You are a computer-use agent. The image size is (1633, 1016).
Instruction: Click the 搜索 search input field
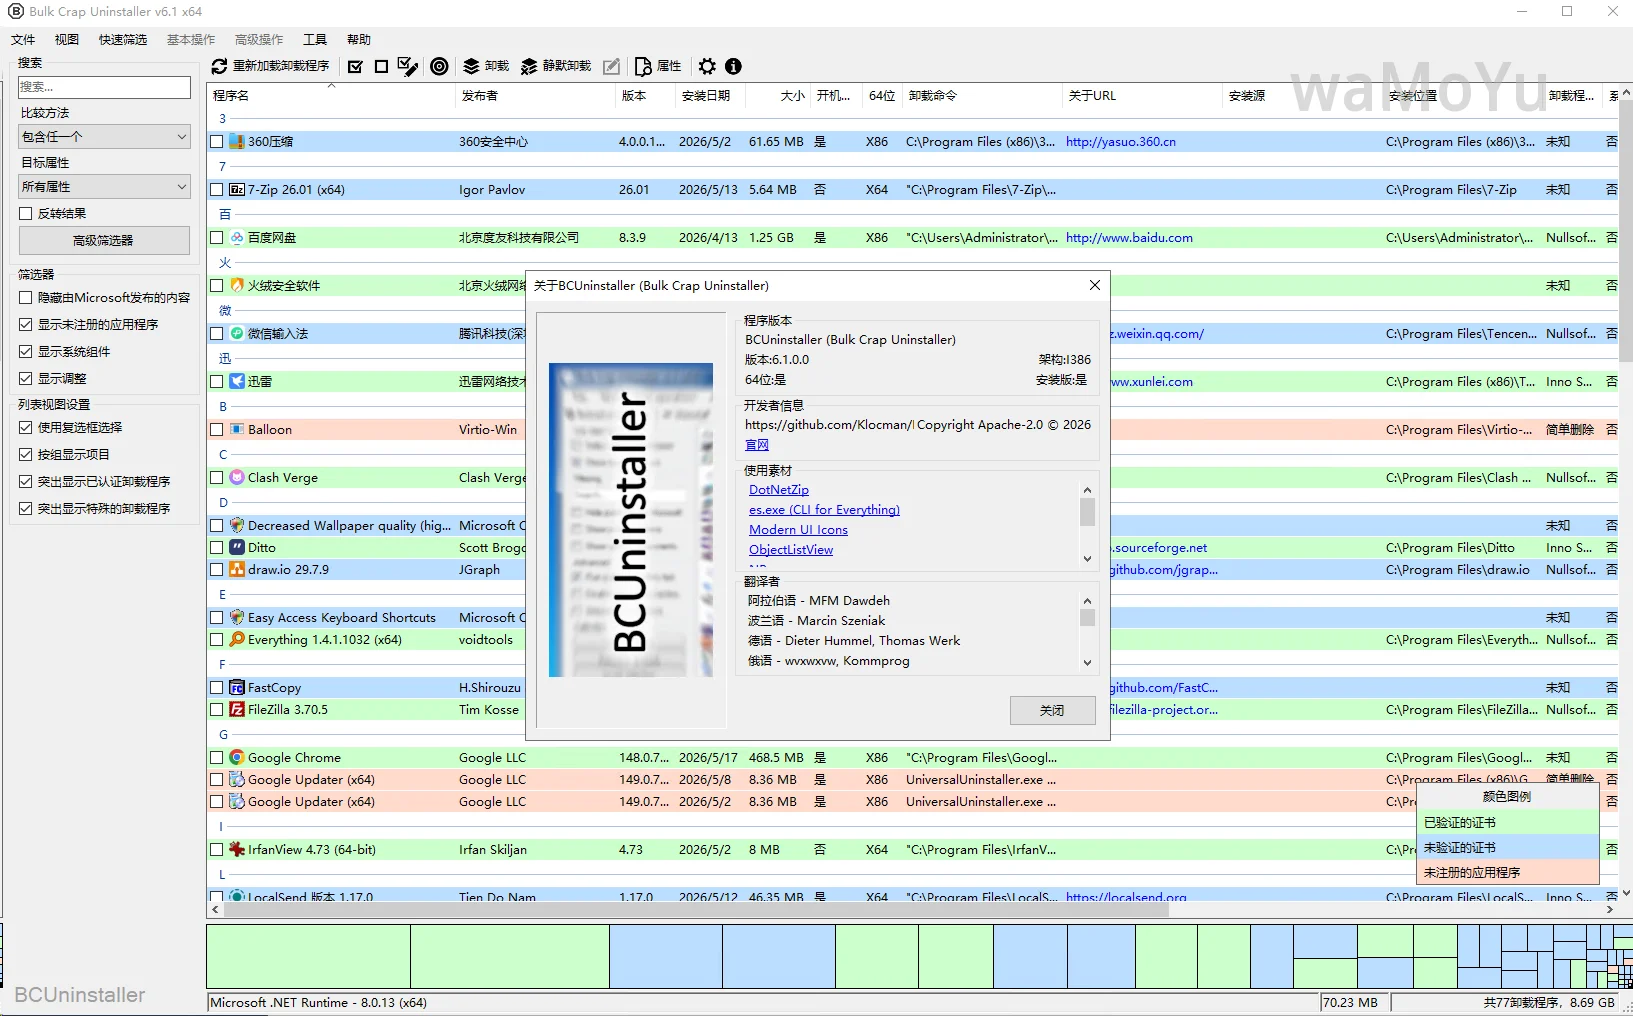pos(104,88)
